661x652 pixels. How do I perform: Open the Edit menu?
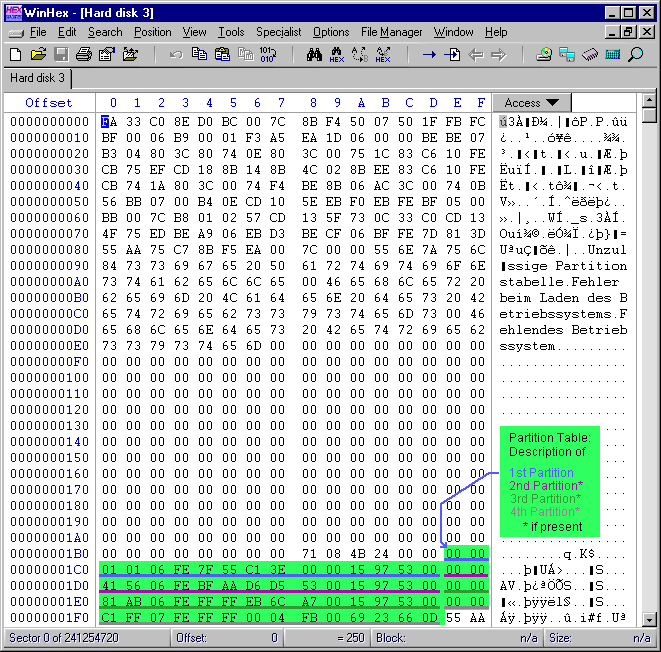67,32
